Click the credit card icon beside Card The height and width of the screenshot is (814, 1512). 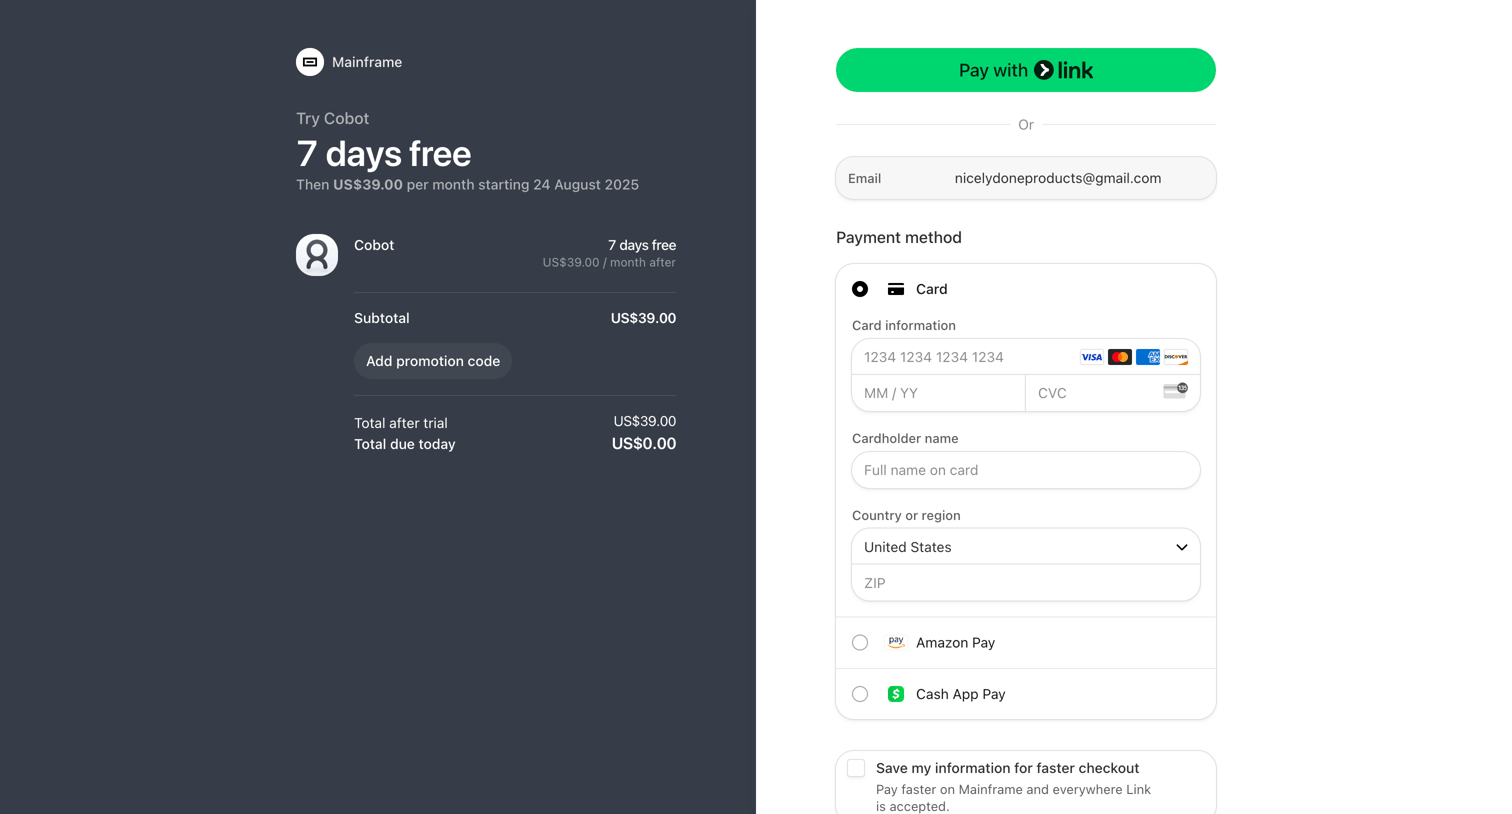click(896, 289)
